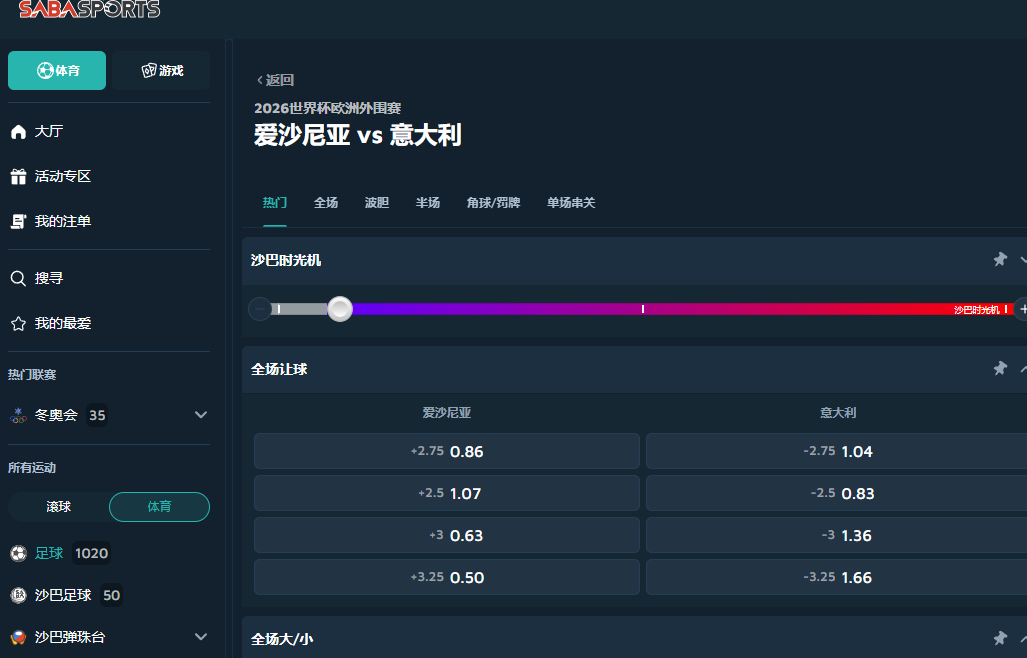Viewport: 1027px width, 658px height.
Task: Click the home icon next to 大厅
Action: click(x=18, y=132)
